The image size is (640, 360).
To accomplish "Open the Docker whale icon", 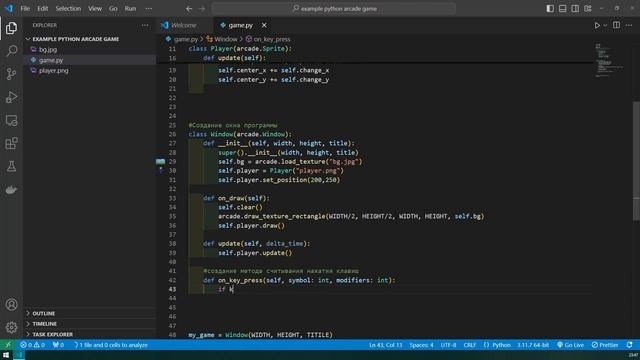I will (x=11, y=190).
